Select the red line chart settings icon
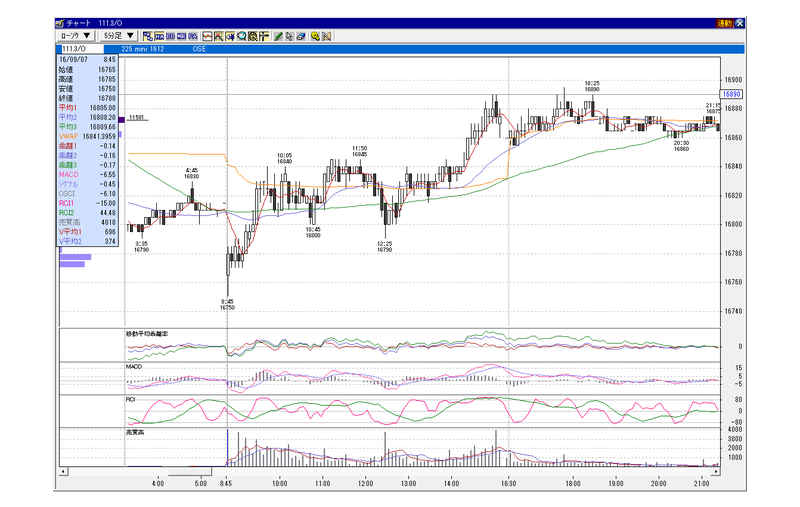 tap(207, 36)
